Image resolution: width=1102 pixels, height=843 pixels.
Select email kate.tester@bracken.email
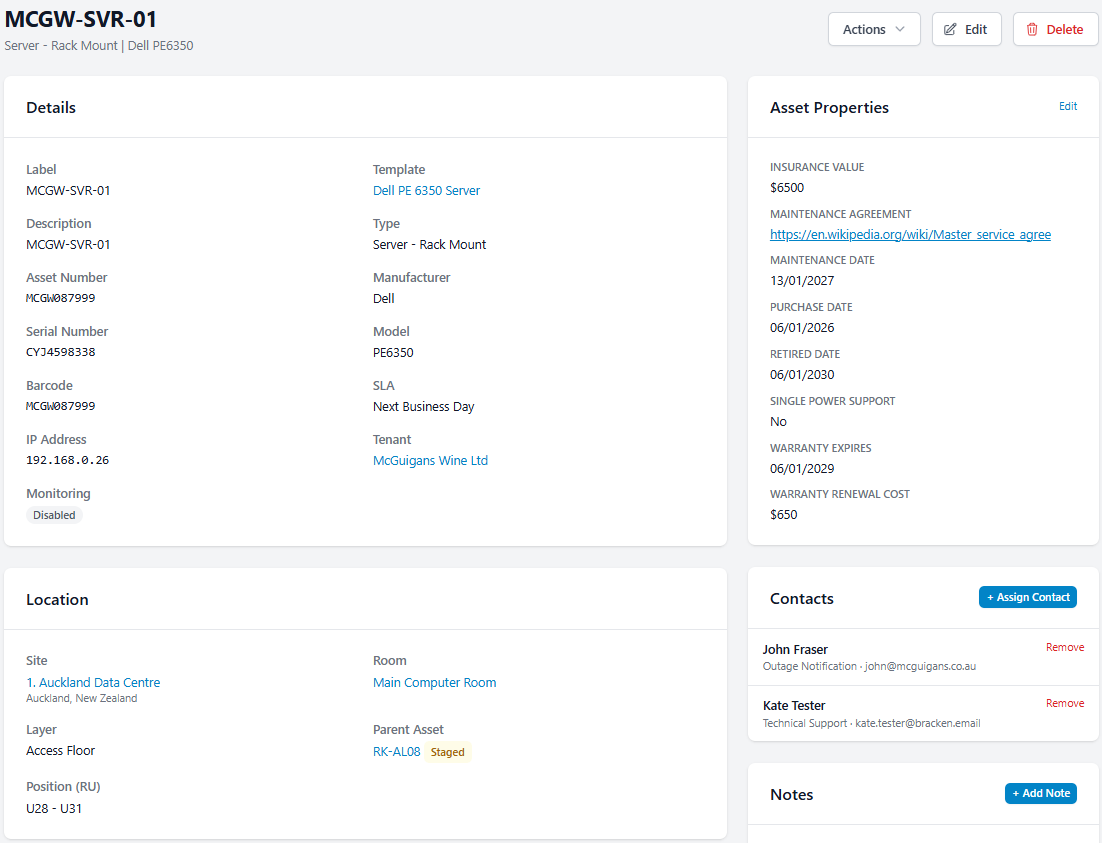click(917, 723)
